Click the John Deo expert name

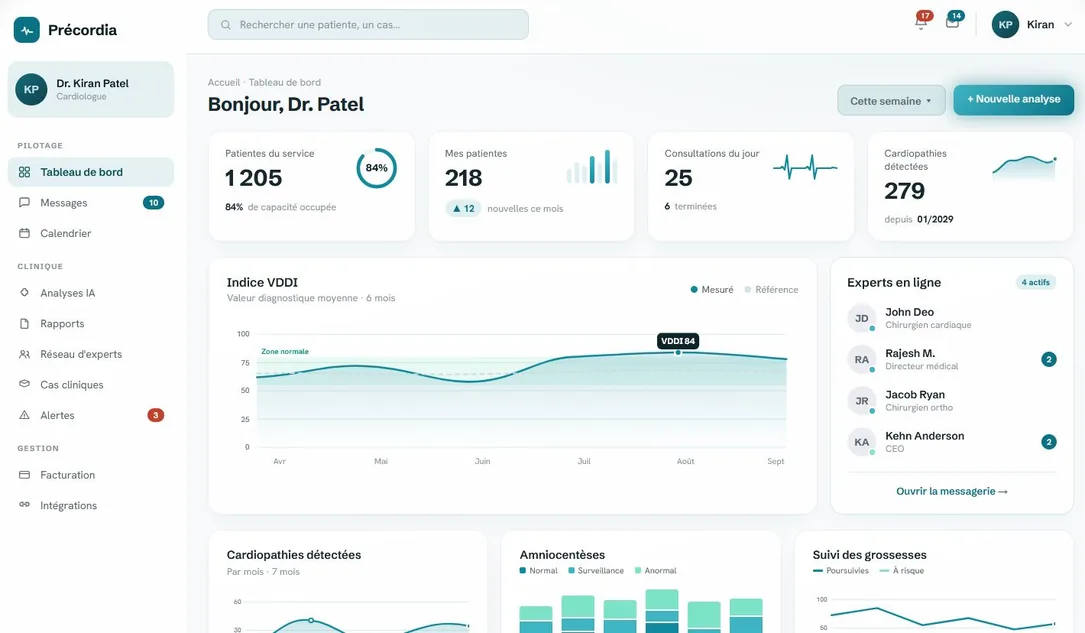click(909, 312)
